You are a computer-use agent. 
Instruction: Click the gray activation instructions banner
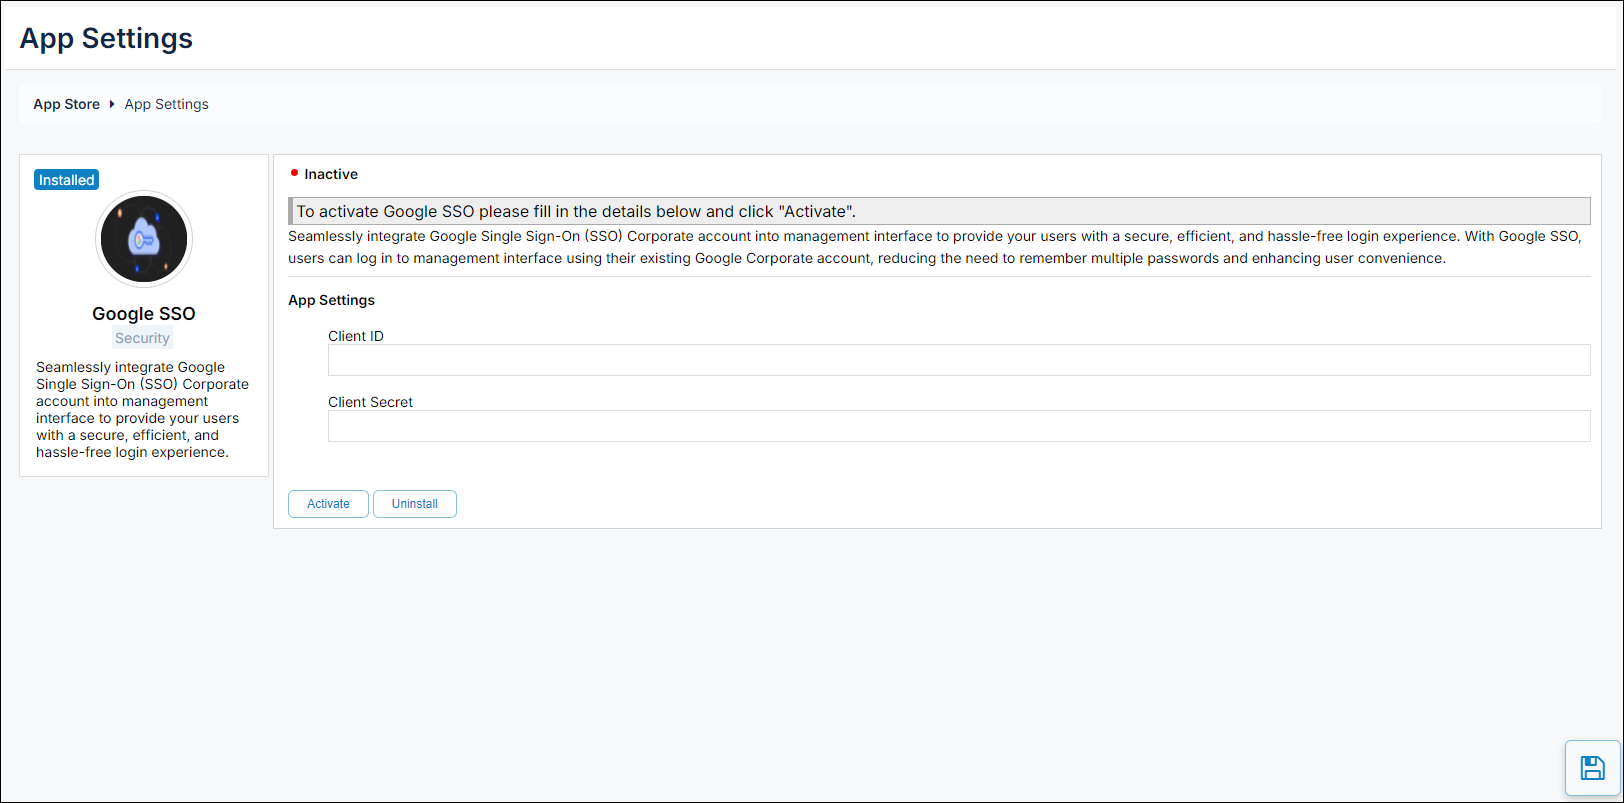click(x=938, y=211)
